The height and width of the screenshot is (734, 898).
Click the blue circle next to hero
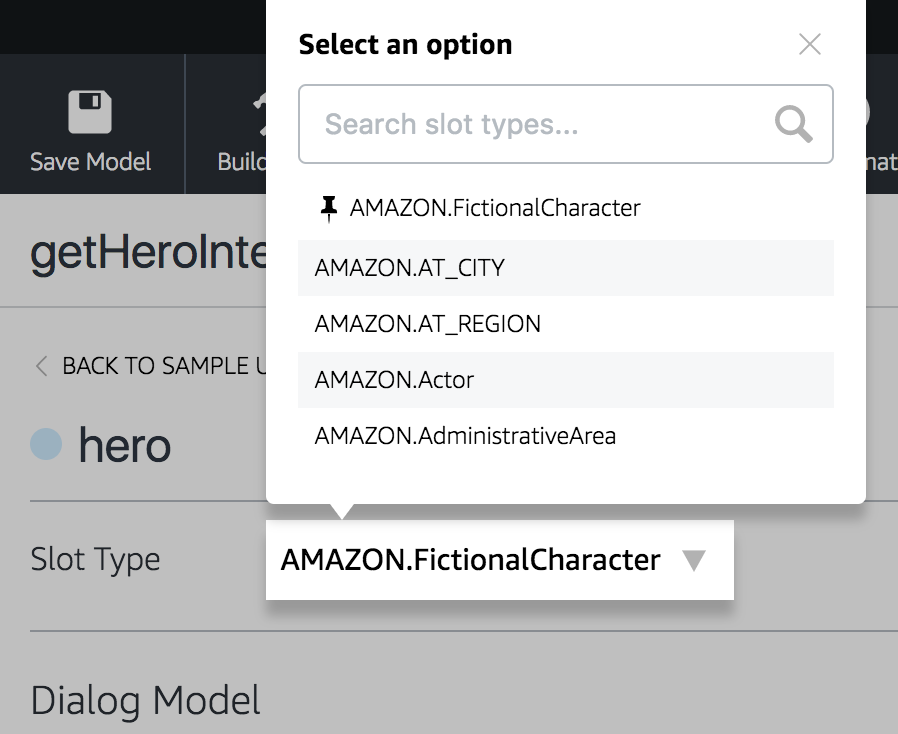pyautogui.click(x=46, y=444)
